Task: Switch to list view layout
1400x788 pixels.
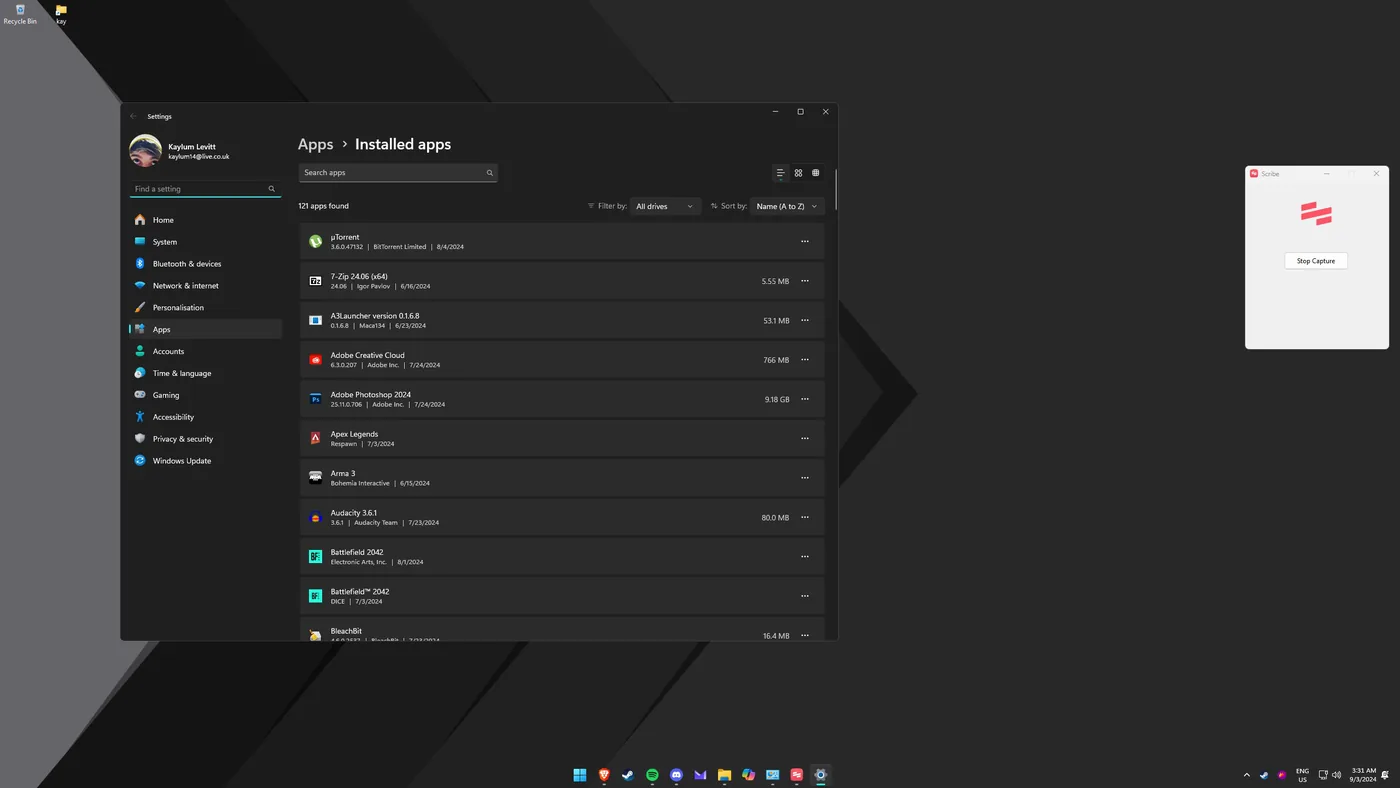Action: pos(781,173)
